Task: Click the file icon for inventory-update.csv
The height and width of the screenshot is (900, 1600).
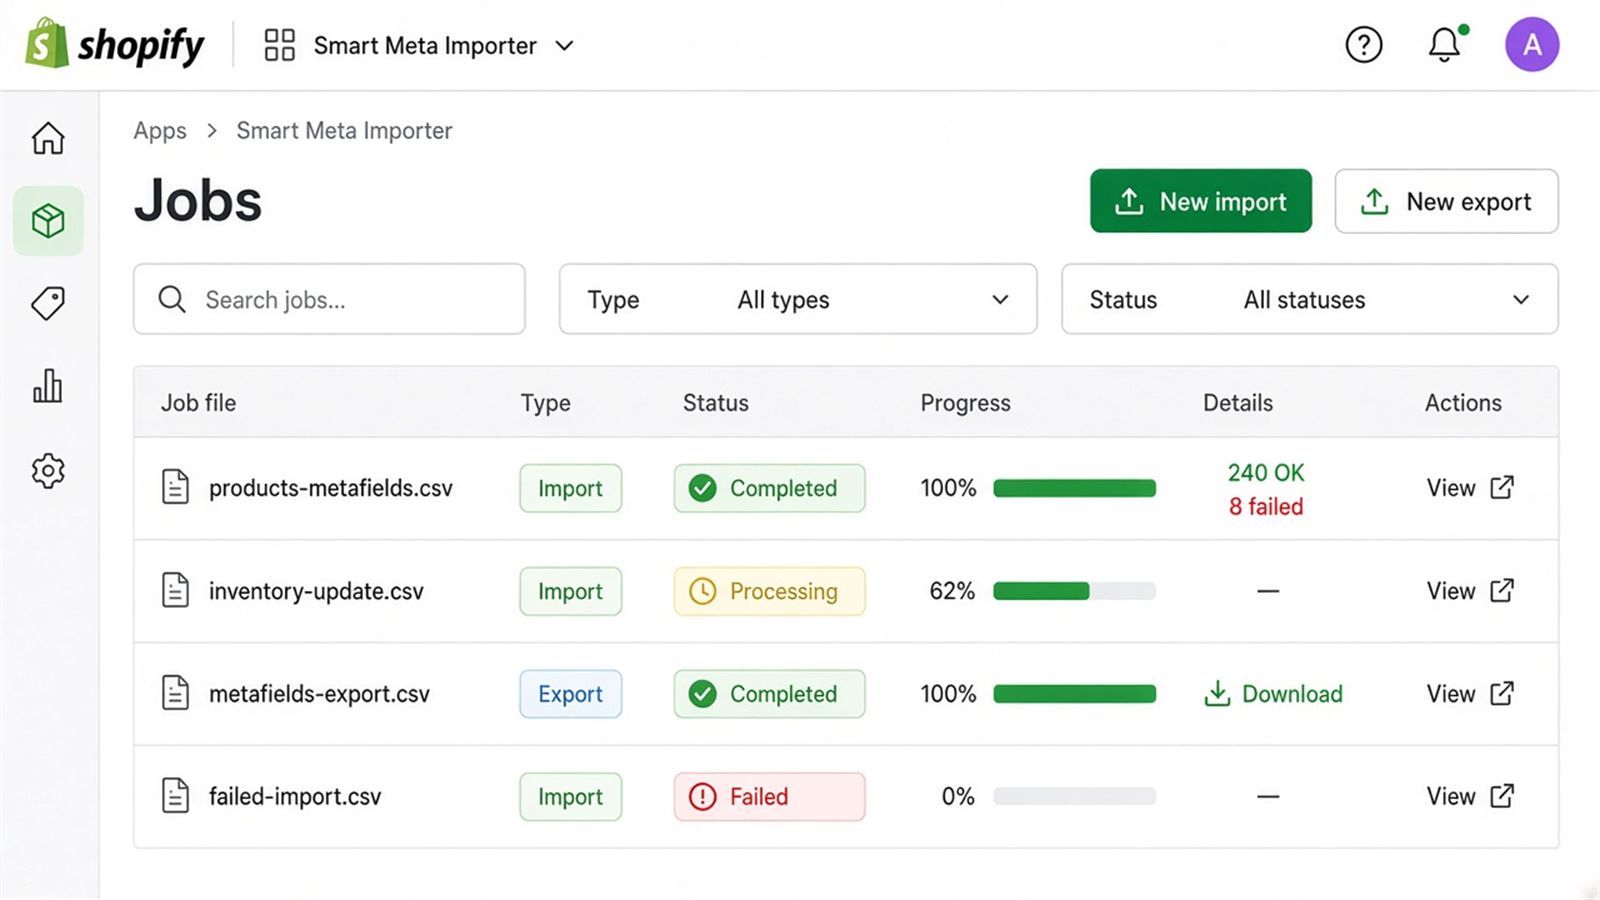Action: point(176,591)
